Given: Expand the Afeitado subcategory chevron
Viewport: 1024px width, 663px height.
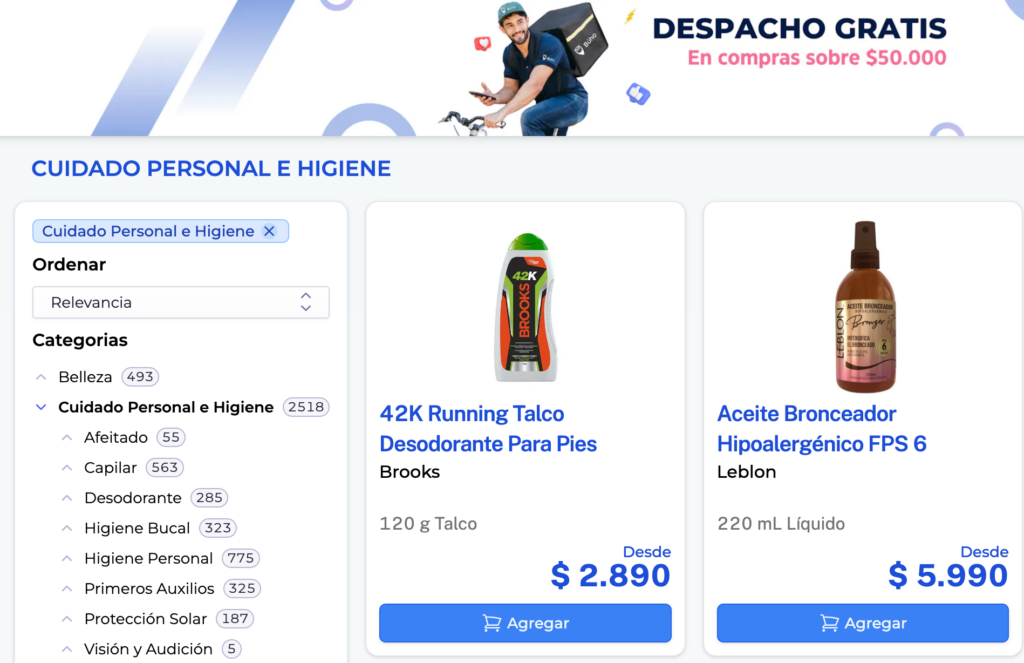Looking at the screenshot, I should pos(67,438).
